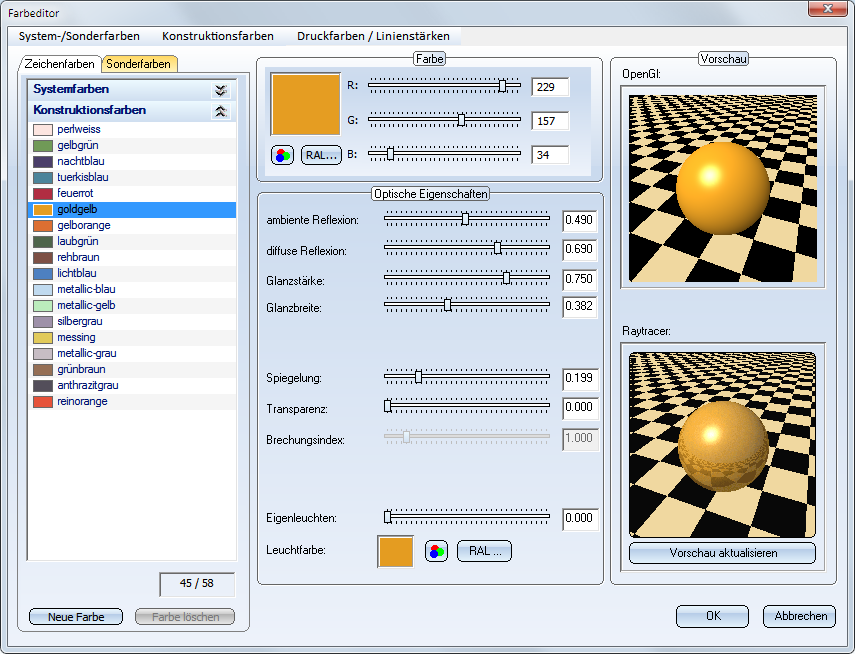Screen dimensions: 855x654
Task: Click the tuerkisblau color icon
Action: (42, 178)
